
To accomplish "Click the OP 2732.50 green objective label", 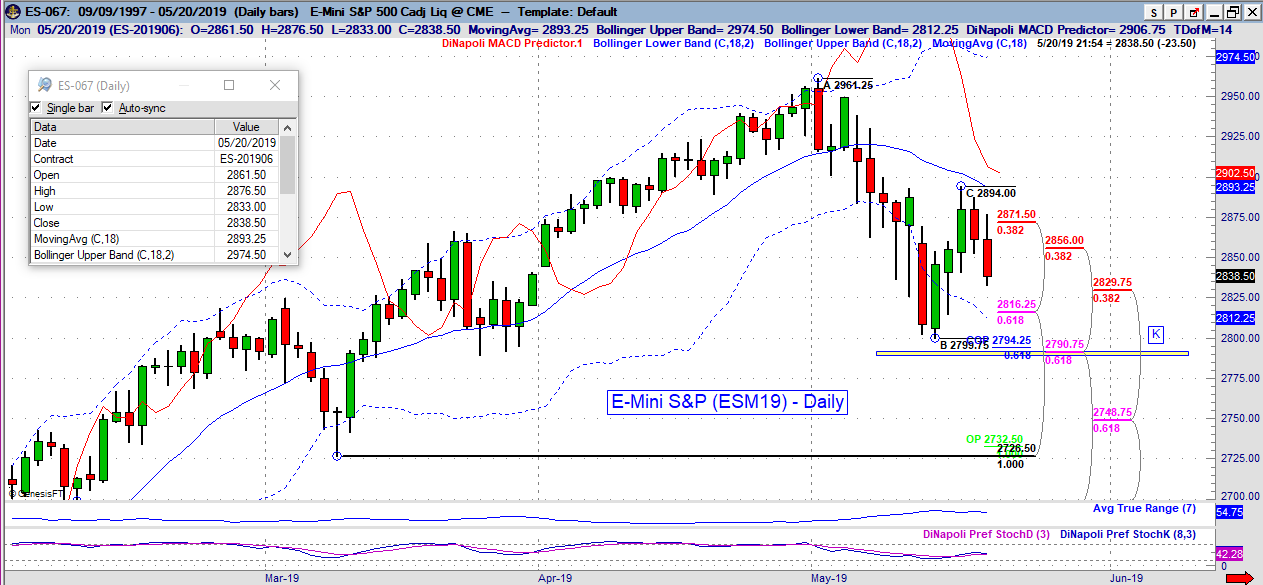I will tap(994, 439).
